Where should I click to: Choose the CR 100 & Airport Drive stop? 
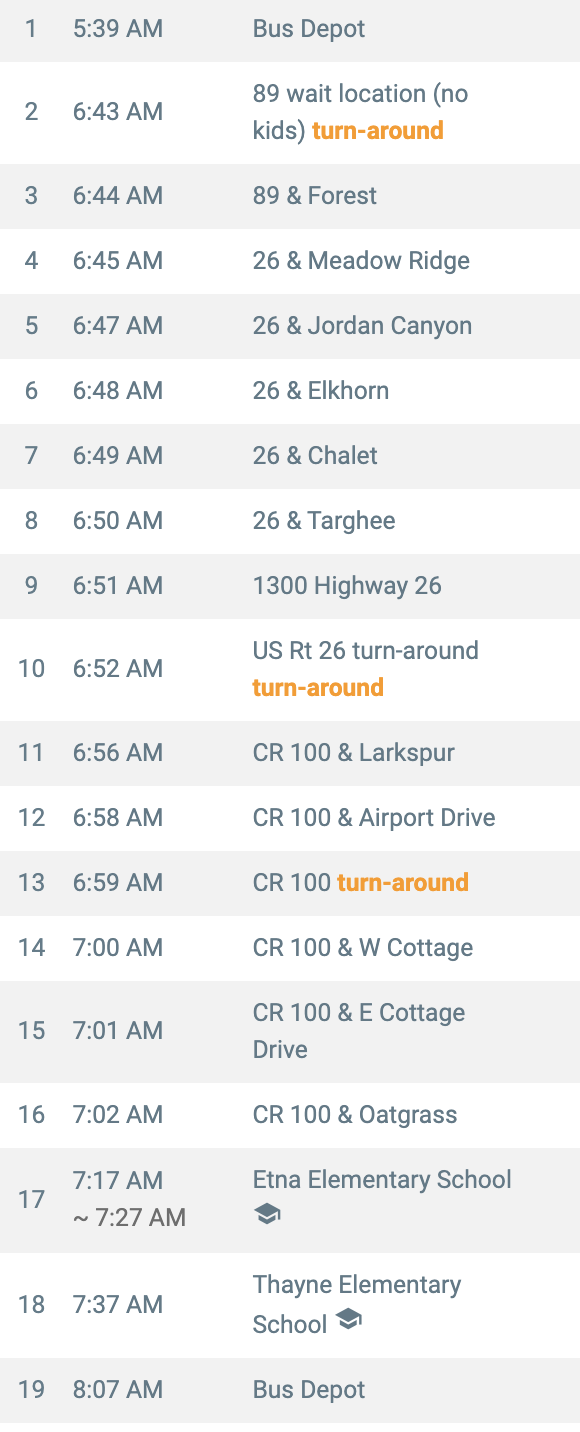(290, 818)
